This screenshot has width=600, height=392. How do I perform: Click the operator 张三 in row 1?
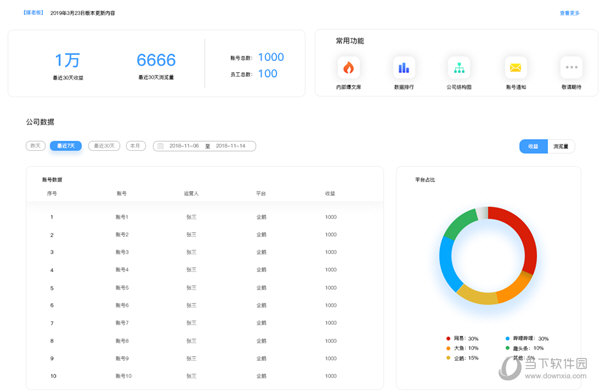pos(191,217)
